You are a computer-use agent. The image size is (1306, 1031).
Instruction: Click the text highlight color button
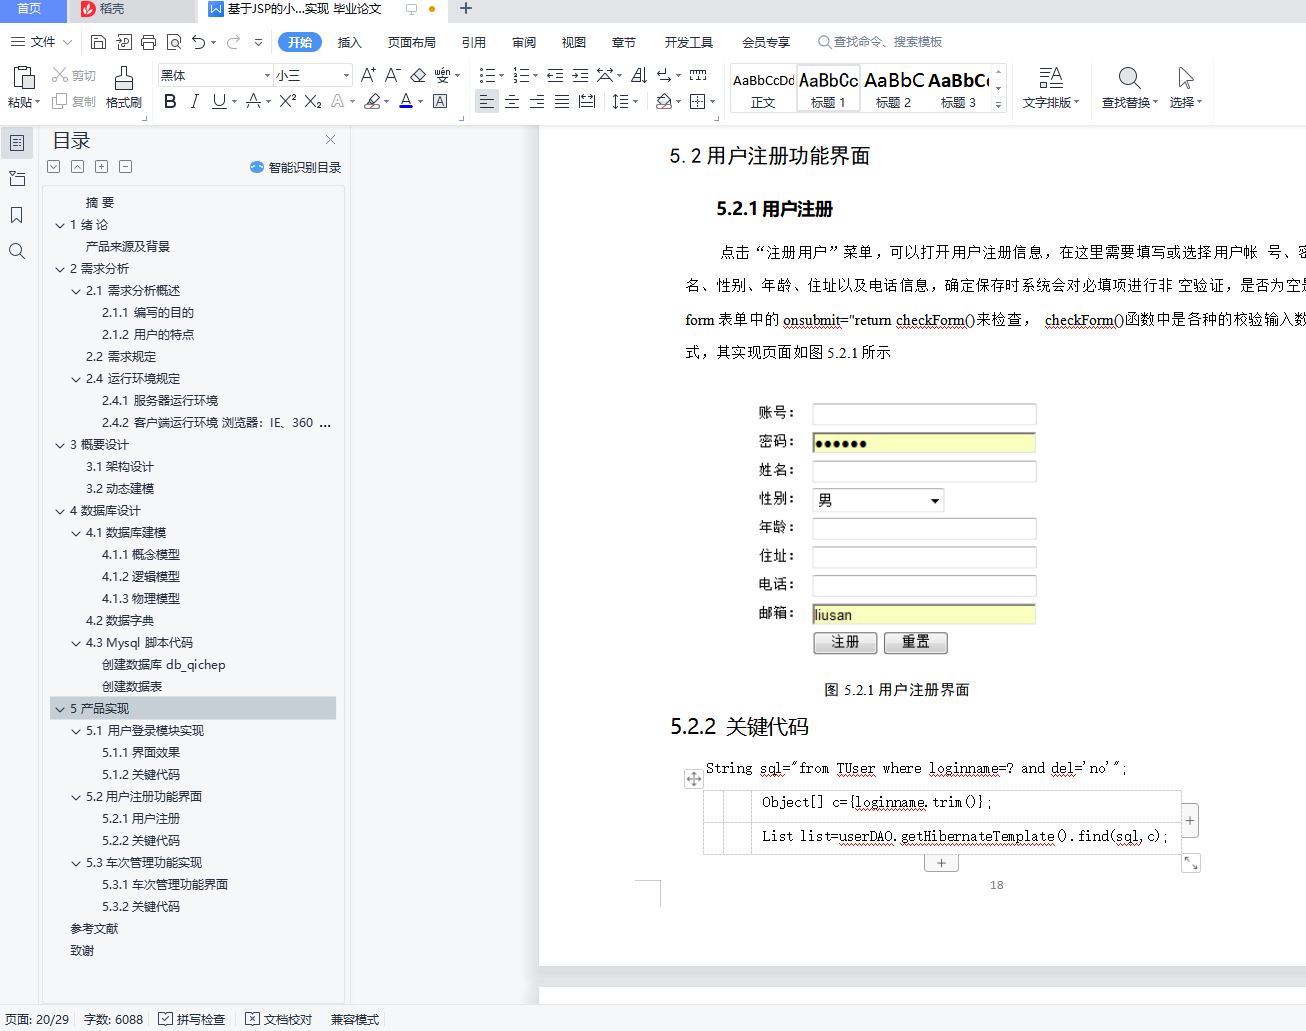pyautogui.click(x=373, y=101)
